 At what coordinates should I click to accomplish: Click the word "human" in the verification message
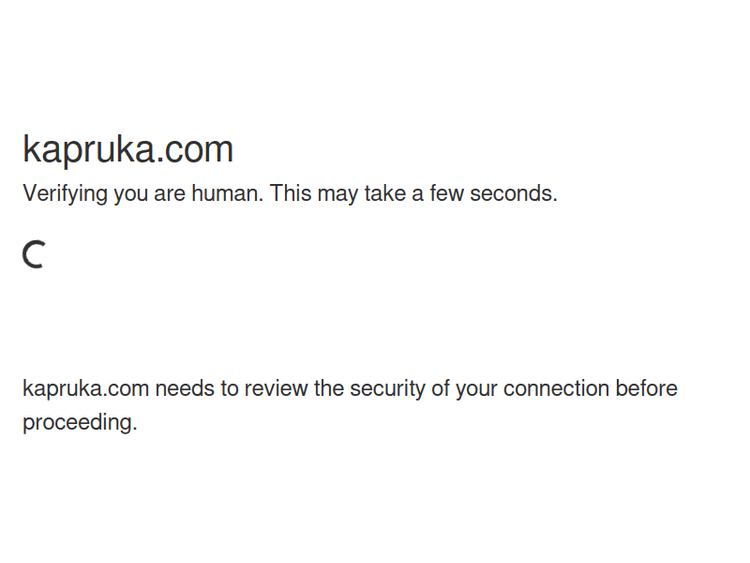pyautogui.click(x=225, y=193)
